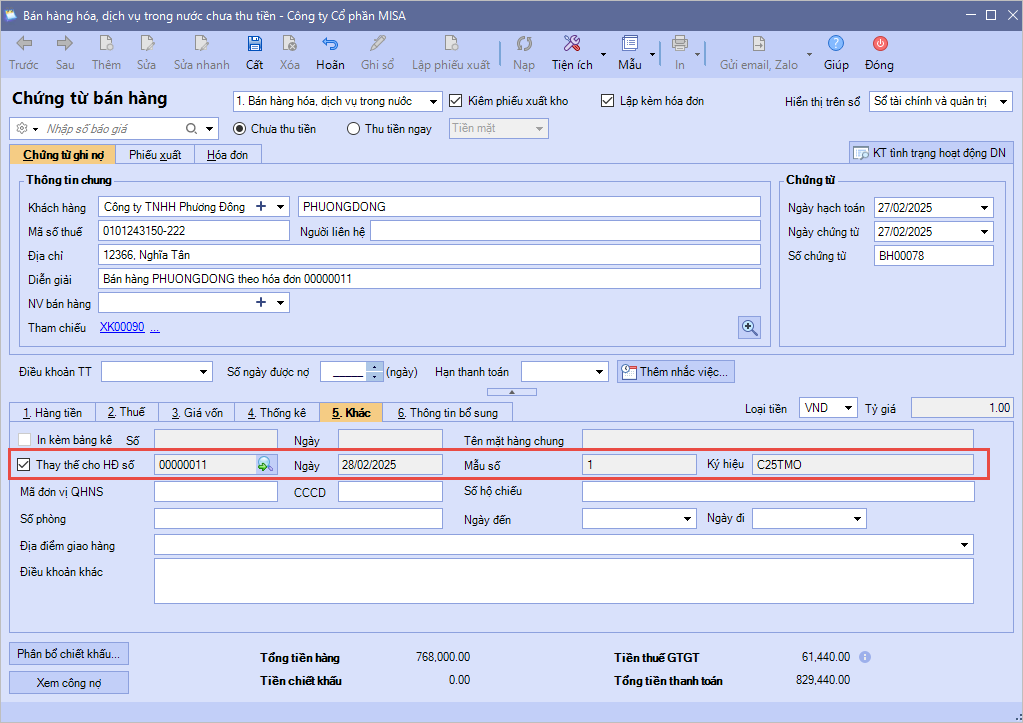Image resolution: width=1023 pixels, height=723 pixels.
Task: Click the Diễn giải input field
Action: point(429,279)
